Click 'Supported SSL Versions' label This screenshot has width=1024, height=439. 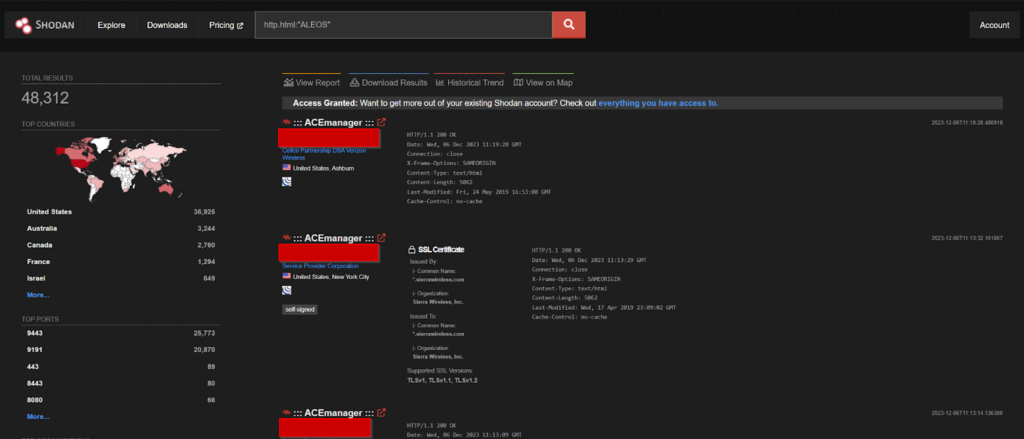coord(441,370)
